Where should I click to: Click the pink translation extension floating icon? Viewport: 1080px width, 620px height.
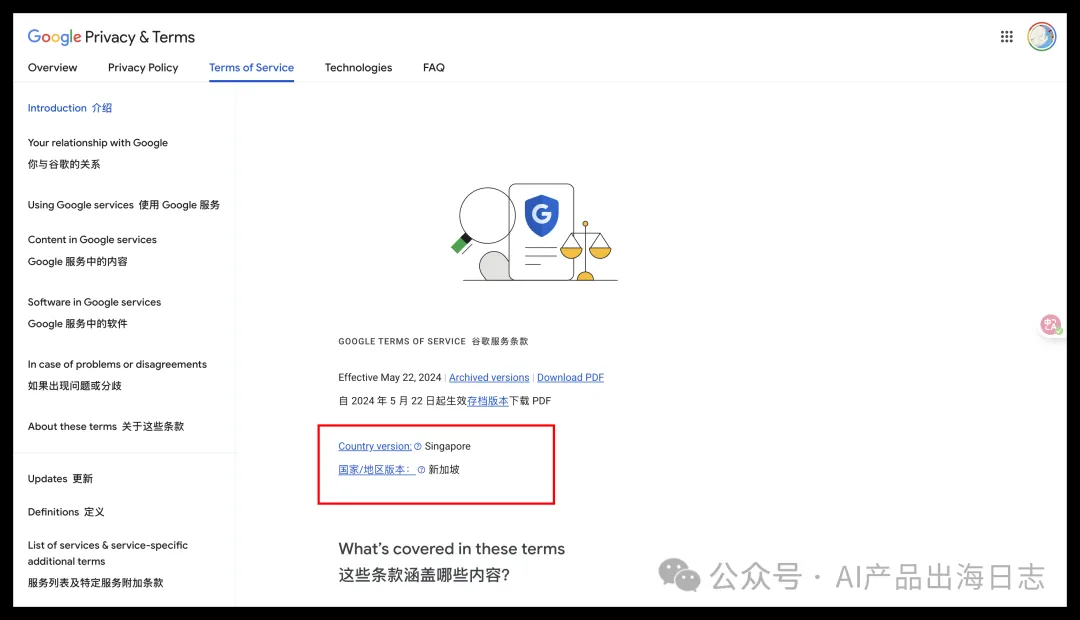(x=1050, y=324)
